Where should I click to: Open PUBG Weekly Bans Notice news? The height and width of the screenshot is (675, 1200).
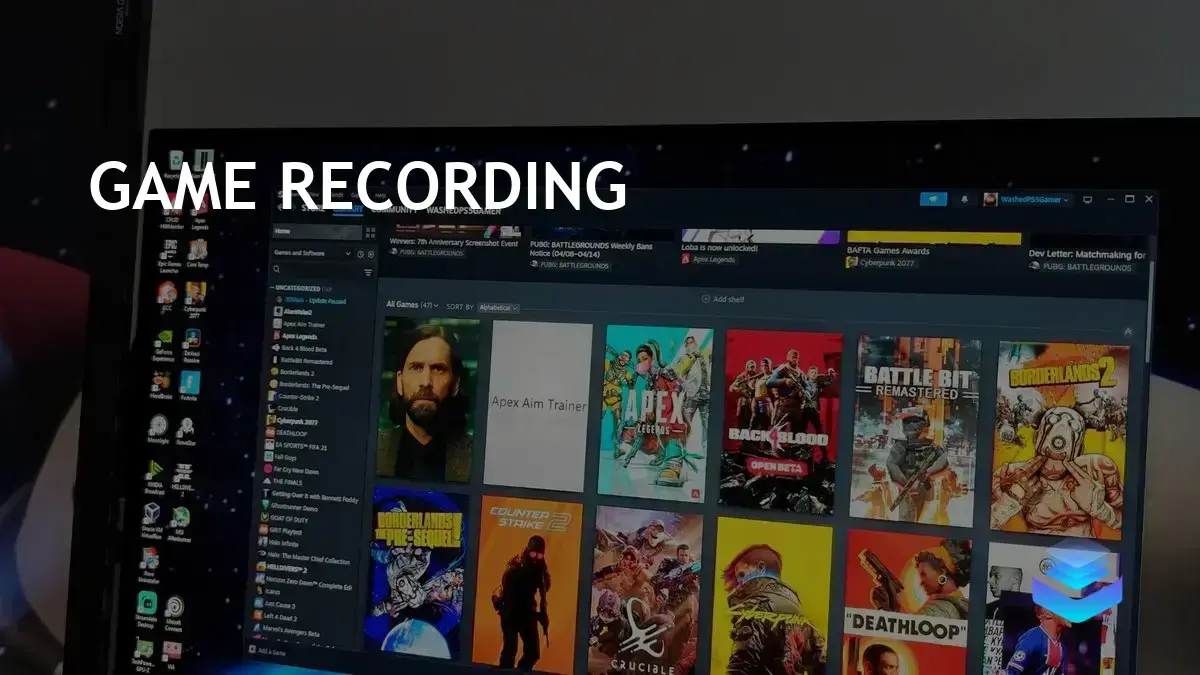(x=591, y=252)
